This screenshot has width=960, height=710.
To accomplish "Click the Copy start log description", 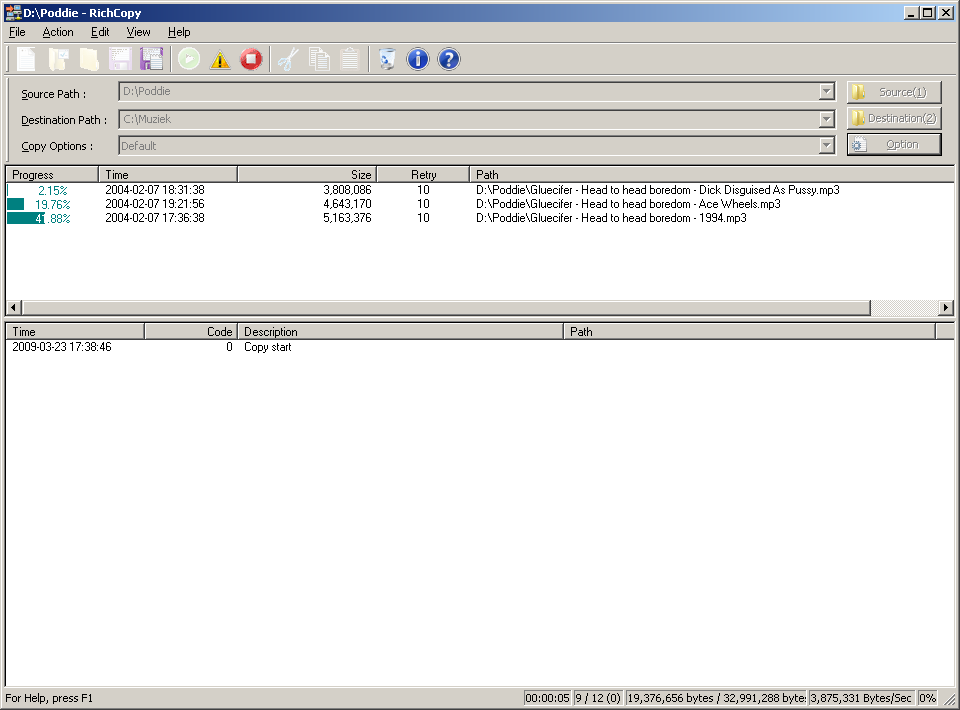I will 268,347.
